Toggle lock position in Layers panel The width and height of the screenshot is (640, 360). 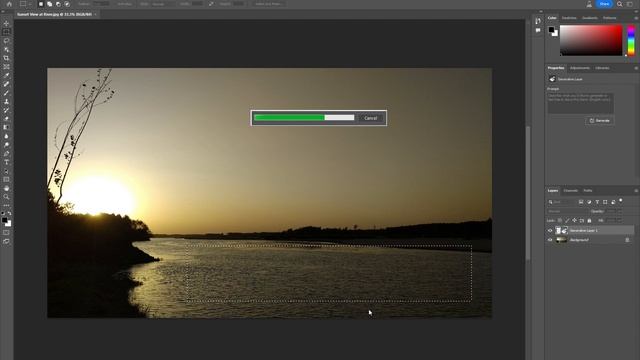point(574,220)
